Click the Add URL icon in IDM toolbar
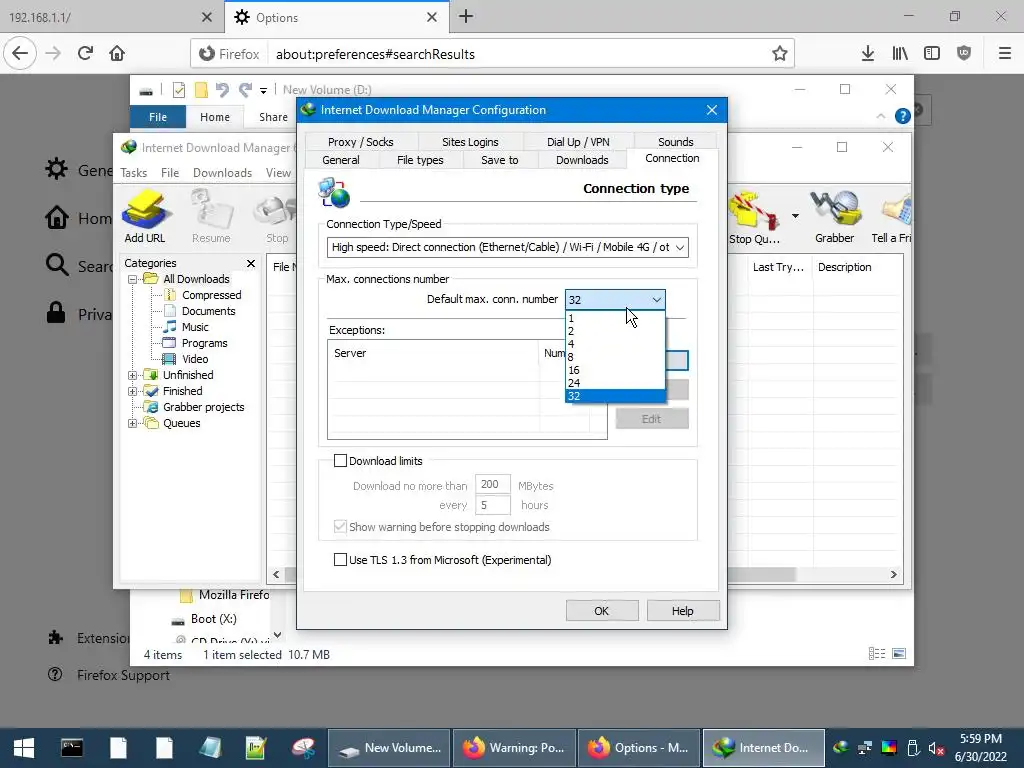Screen dimensions: 1024x768 tap(145, 216)
